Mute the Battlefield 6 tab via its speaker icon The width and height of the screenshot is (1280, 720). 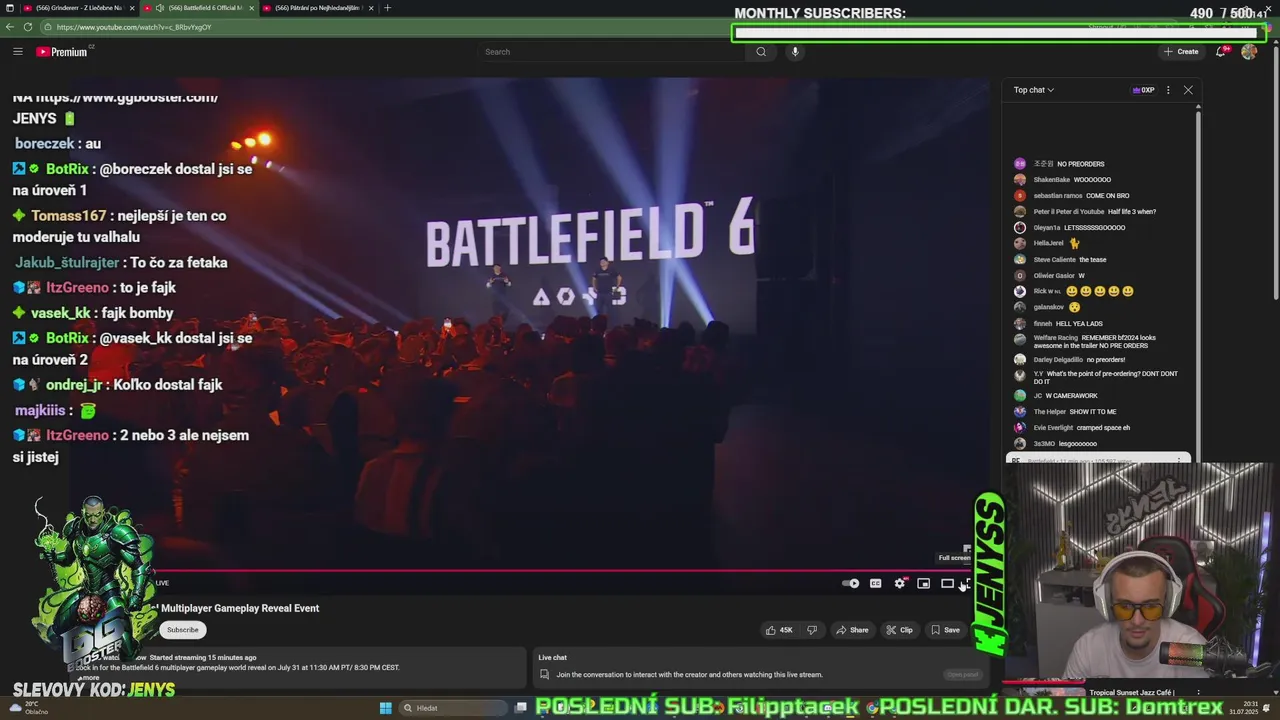(x=160, y=8)
